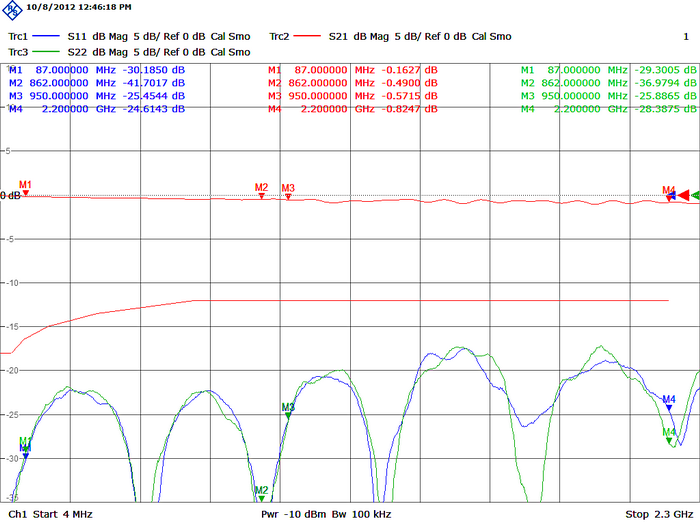The height and width of the screenshot is (525, 700).
Task: Click the blue S11 line color sample
Action: click(47, 37)
